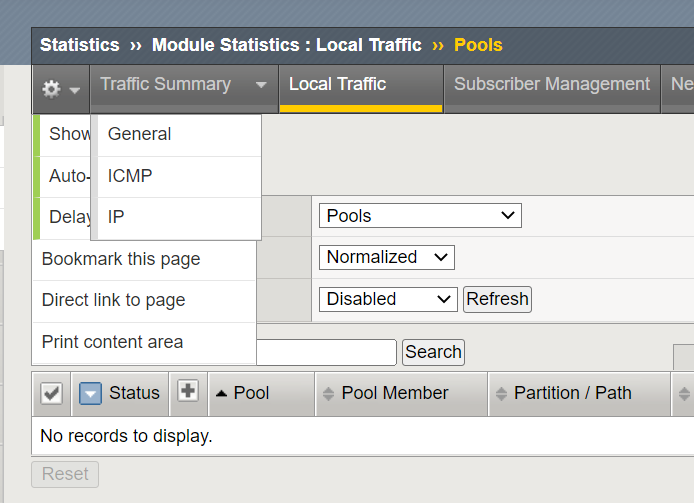695x504 pixels.
Task: Select General from Traffic Summary menu
Action: pos(139,134)
